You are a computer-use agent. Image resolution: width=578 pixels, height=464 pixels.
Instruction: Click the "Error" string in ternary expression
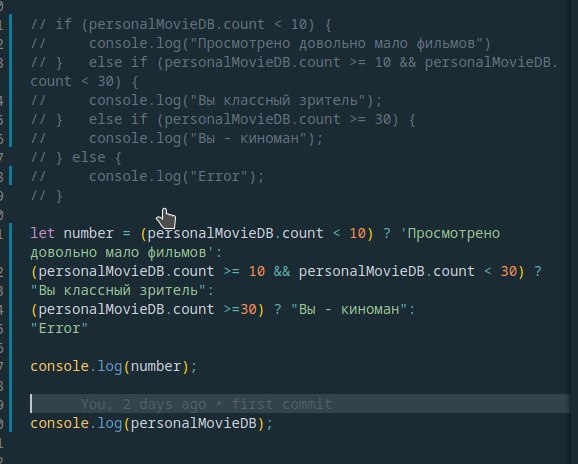coord(59,328)
